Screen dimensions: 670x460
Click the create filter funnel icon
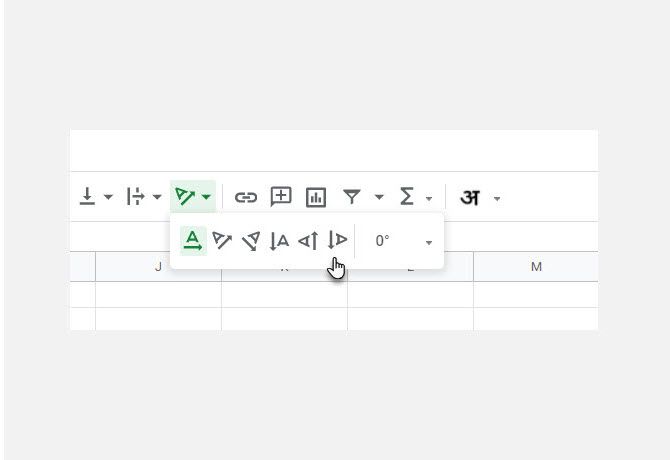coord(352,197)
